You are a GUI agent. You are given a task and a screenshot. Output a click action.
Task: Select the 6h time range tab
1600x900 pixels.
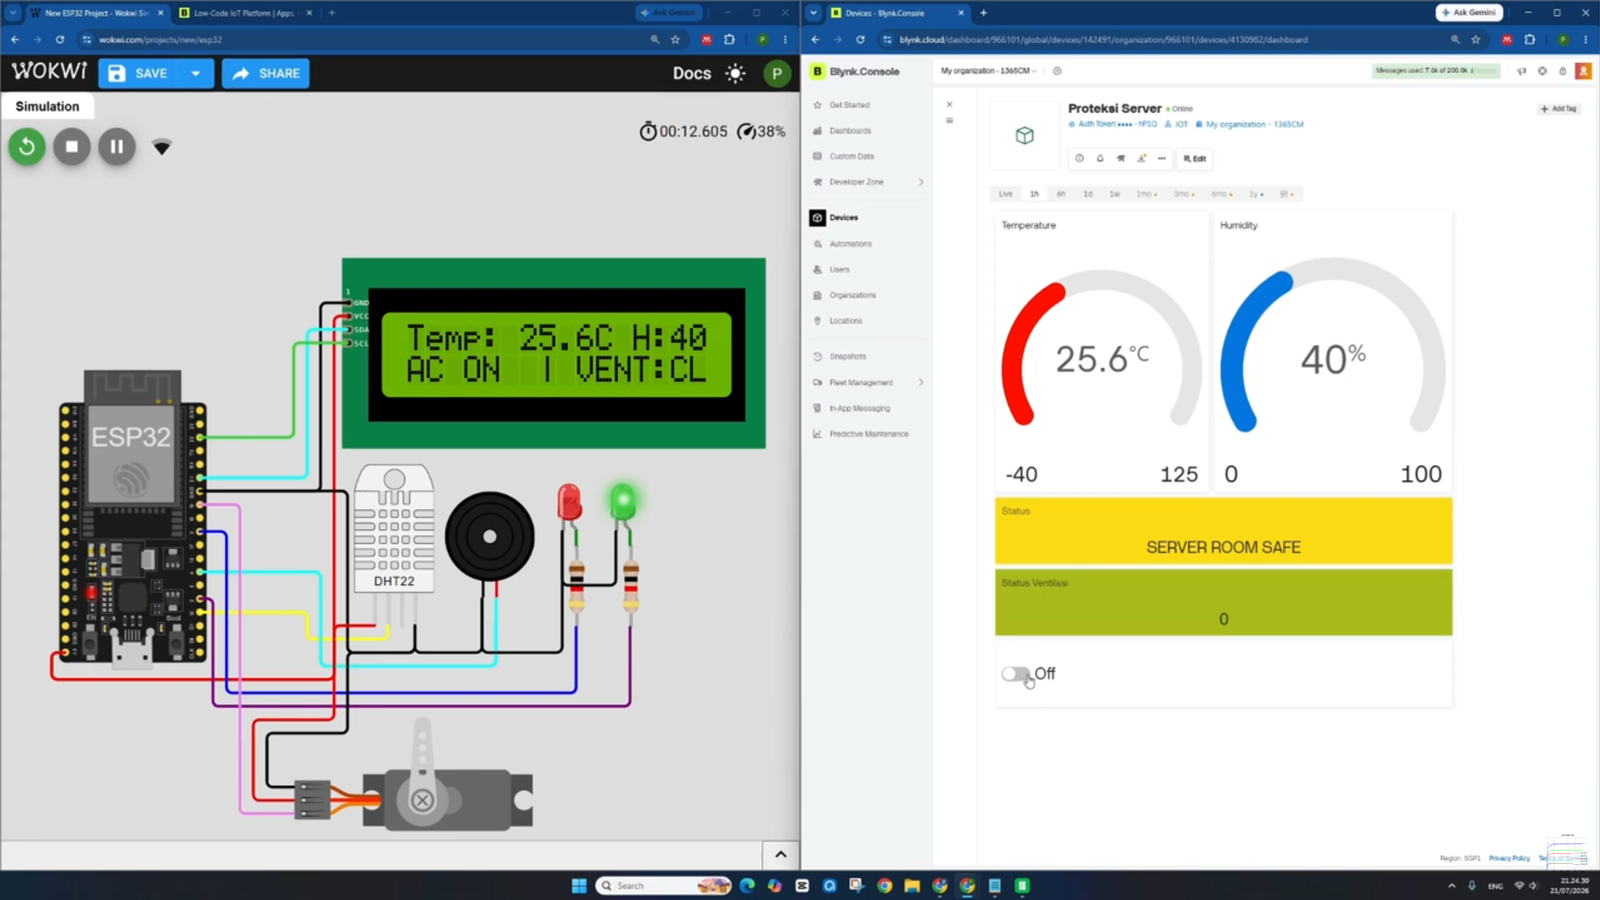[1061, 194]
